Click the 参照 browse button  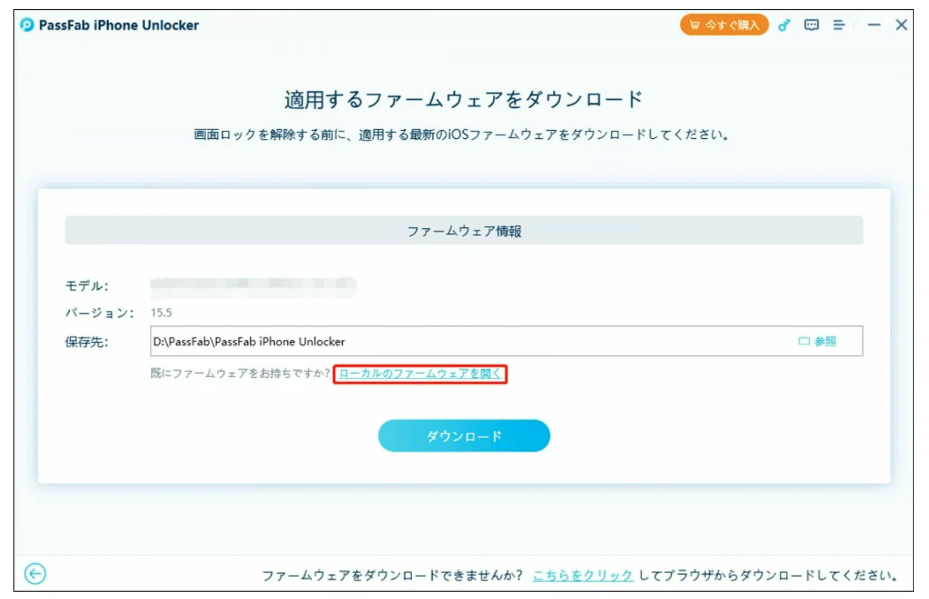pyautogui.click(x=817, y=341)
